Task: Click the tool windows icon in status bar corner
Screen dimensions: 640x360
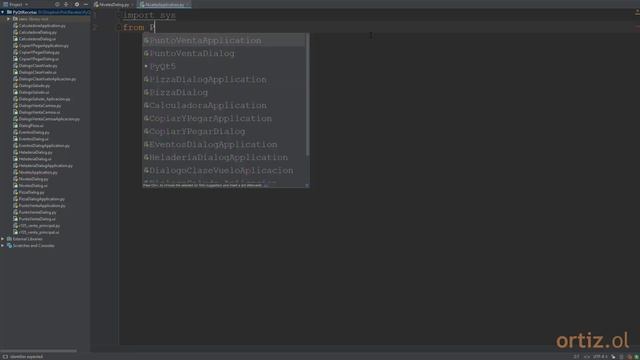Action: 5,356
